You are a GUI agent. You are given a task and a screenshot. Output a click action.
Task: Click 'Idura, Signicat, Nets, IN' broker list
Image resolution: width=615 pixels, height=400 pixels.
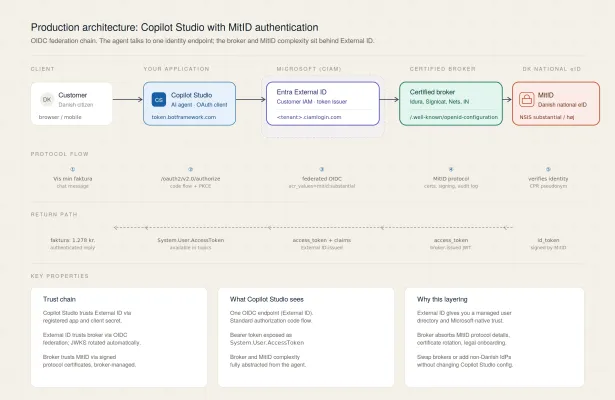439,102
